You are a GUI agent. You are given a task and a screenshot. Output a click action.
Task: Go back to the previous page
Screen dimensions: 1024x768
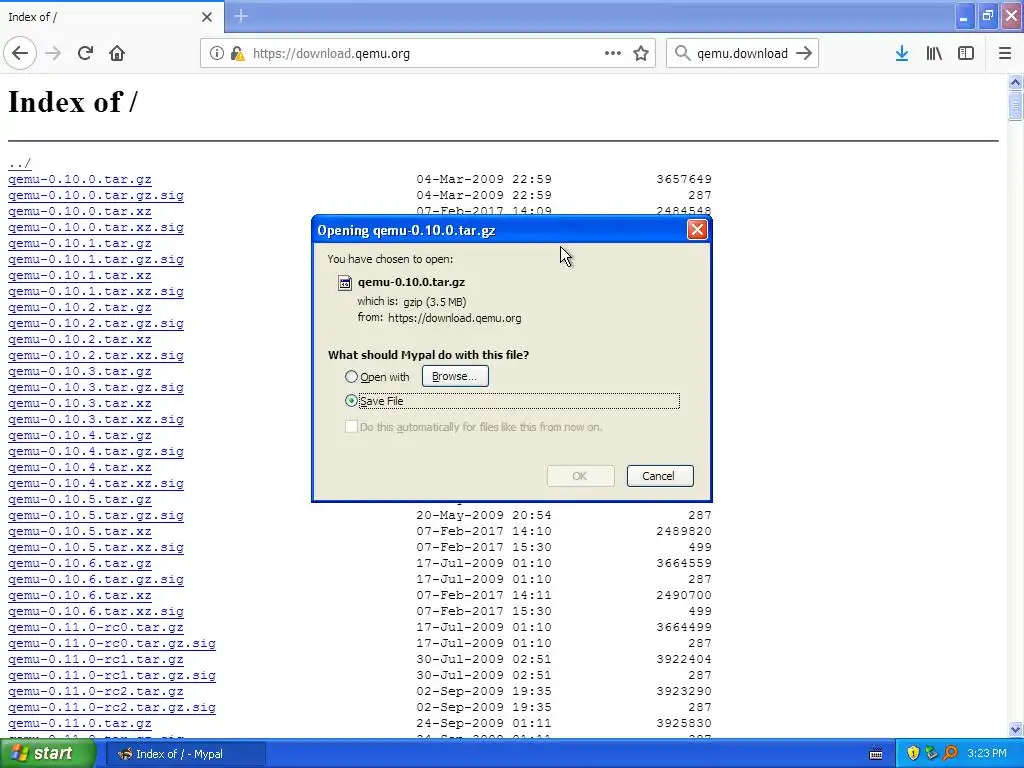tap(20, 53)
